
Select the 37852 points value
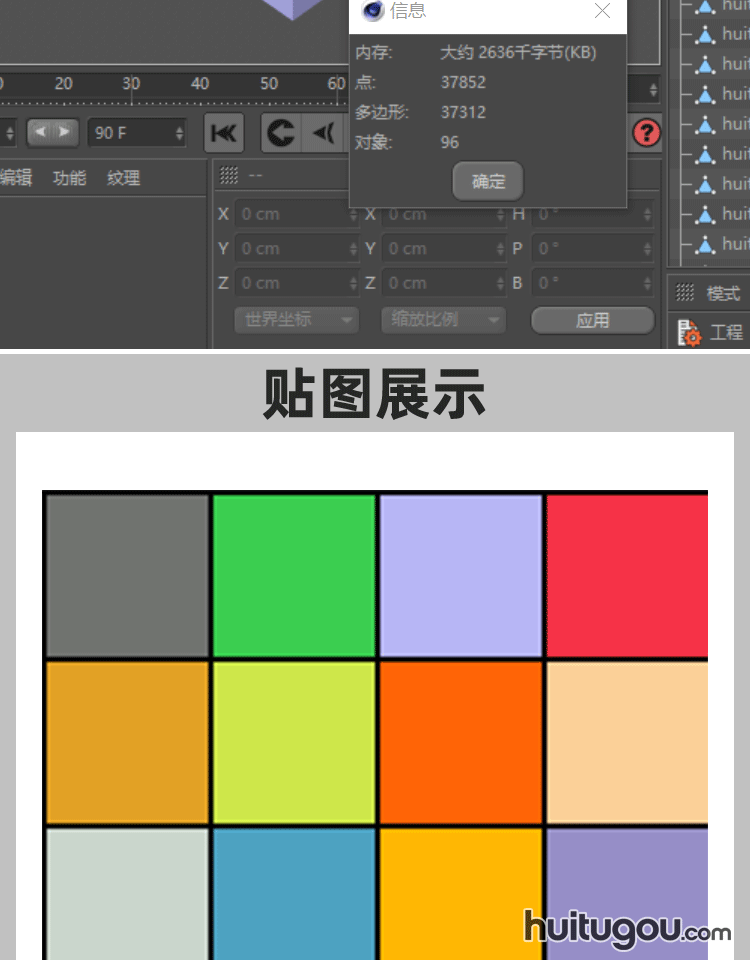pos(463,82)
